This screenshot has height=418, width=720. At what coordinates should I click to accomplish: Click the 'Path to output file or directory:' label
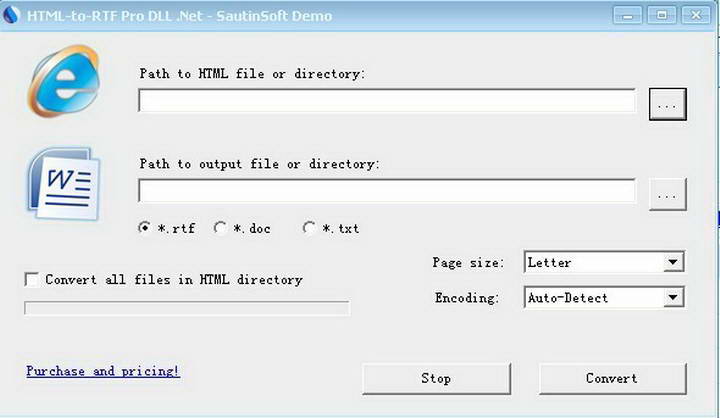tap(259, 164)
